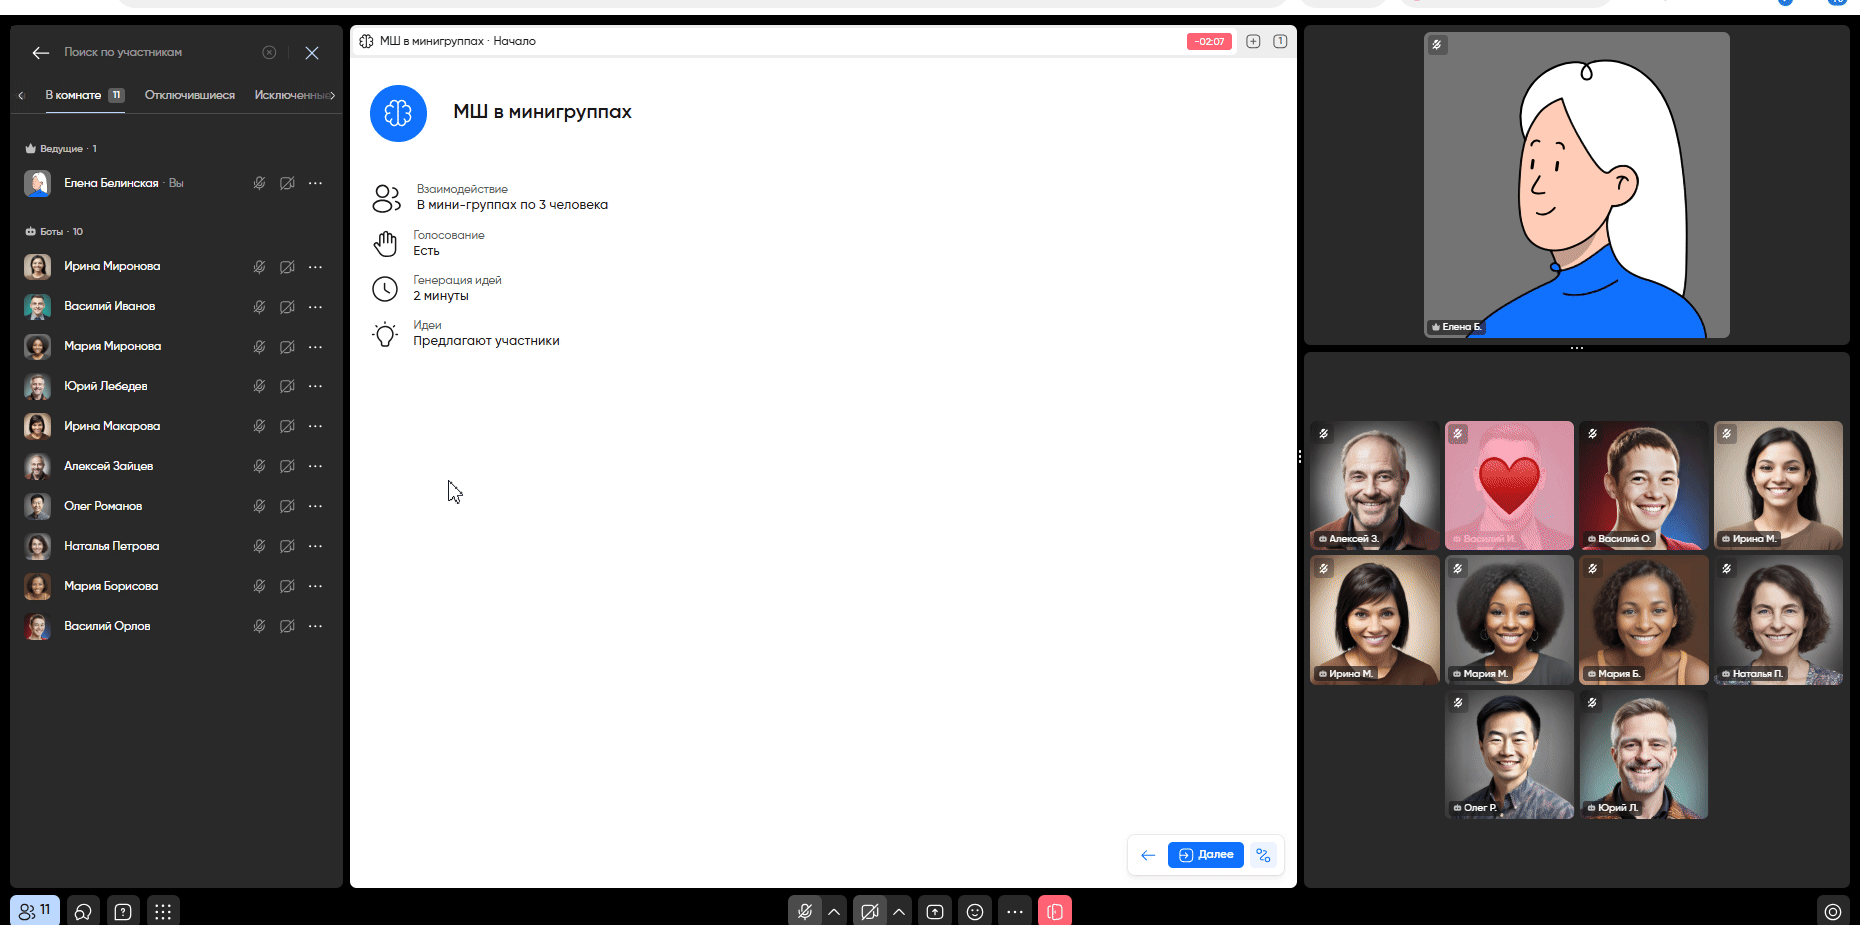Click the plus icon in activity header
Image resolution: width=1860 pixels, height=925 pixels.
1253,41
